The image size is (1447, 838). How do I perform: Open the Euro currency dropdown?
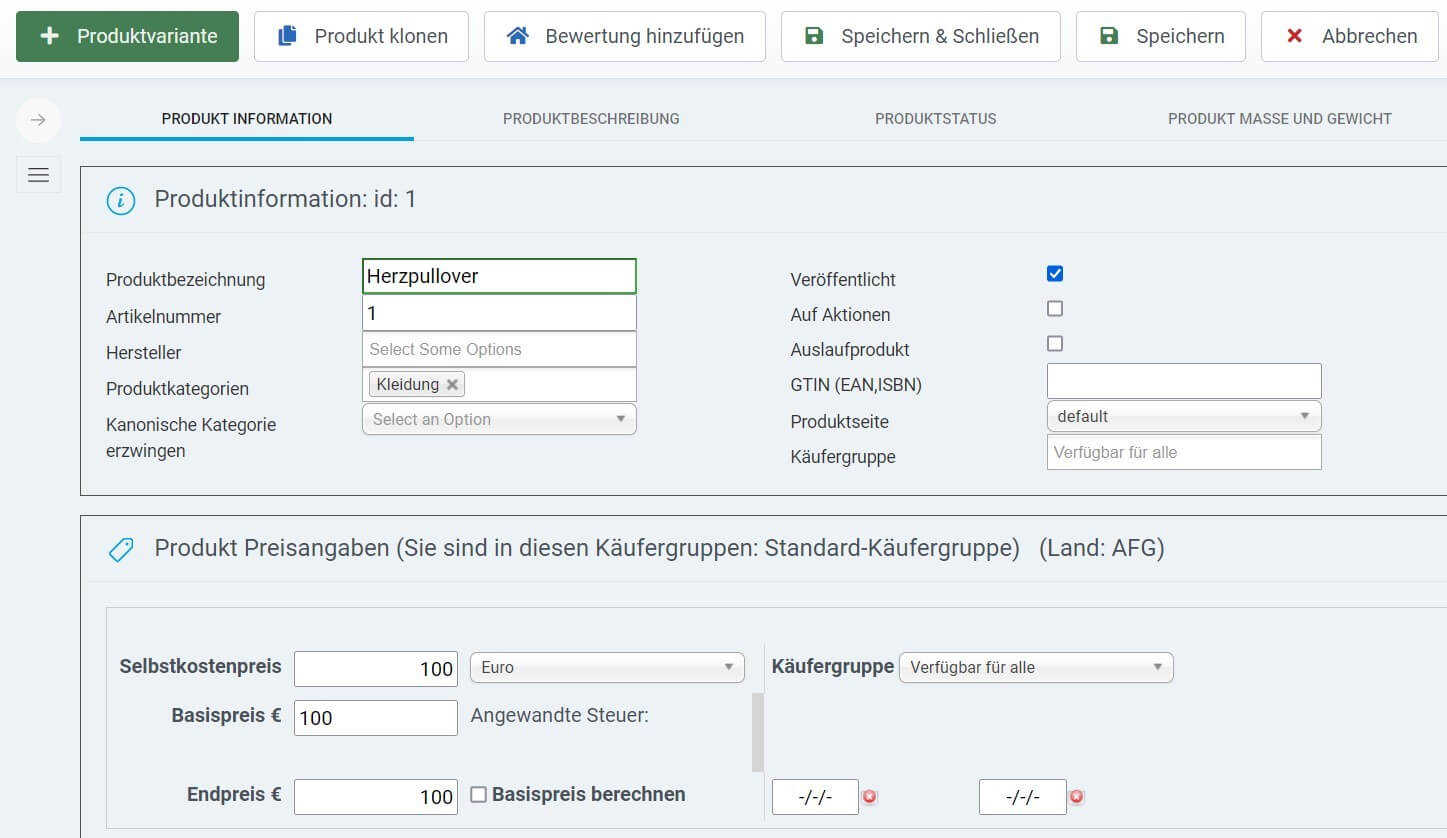(607, 667)
